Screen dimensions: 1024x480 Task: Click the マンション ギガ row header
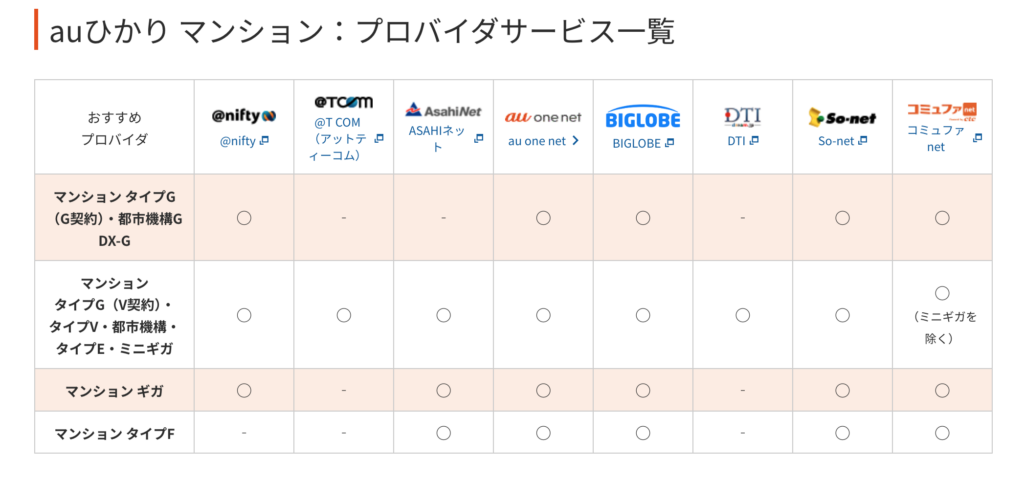114,390
